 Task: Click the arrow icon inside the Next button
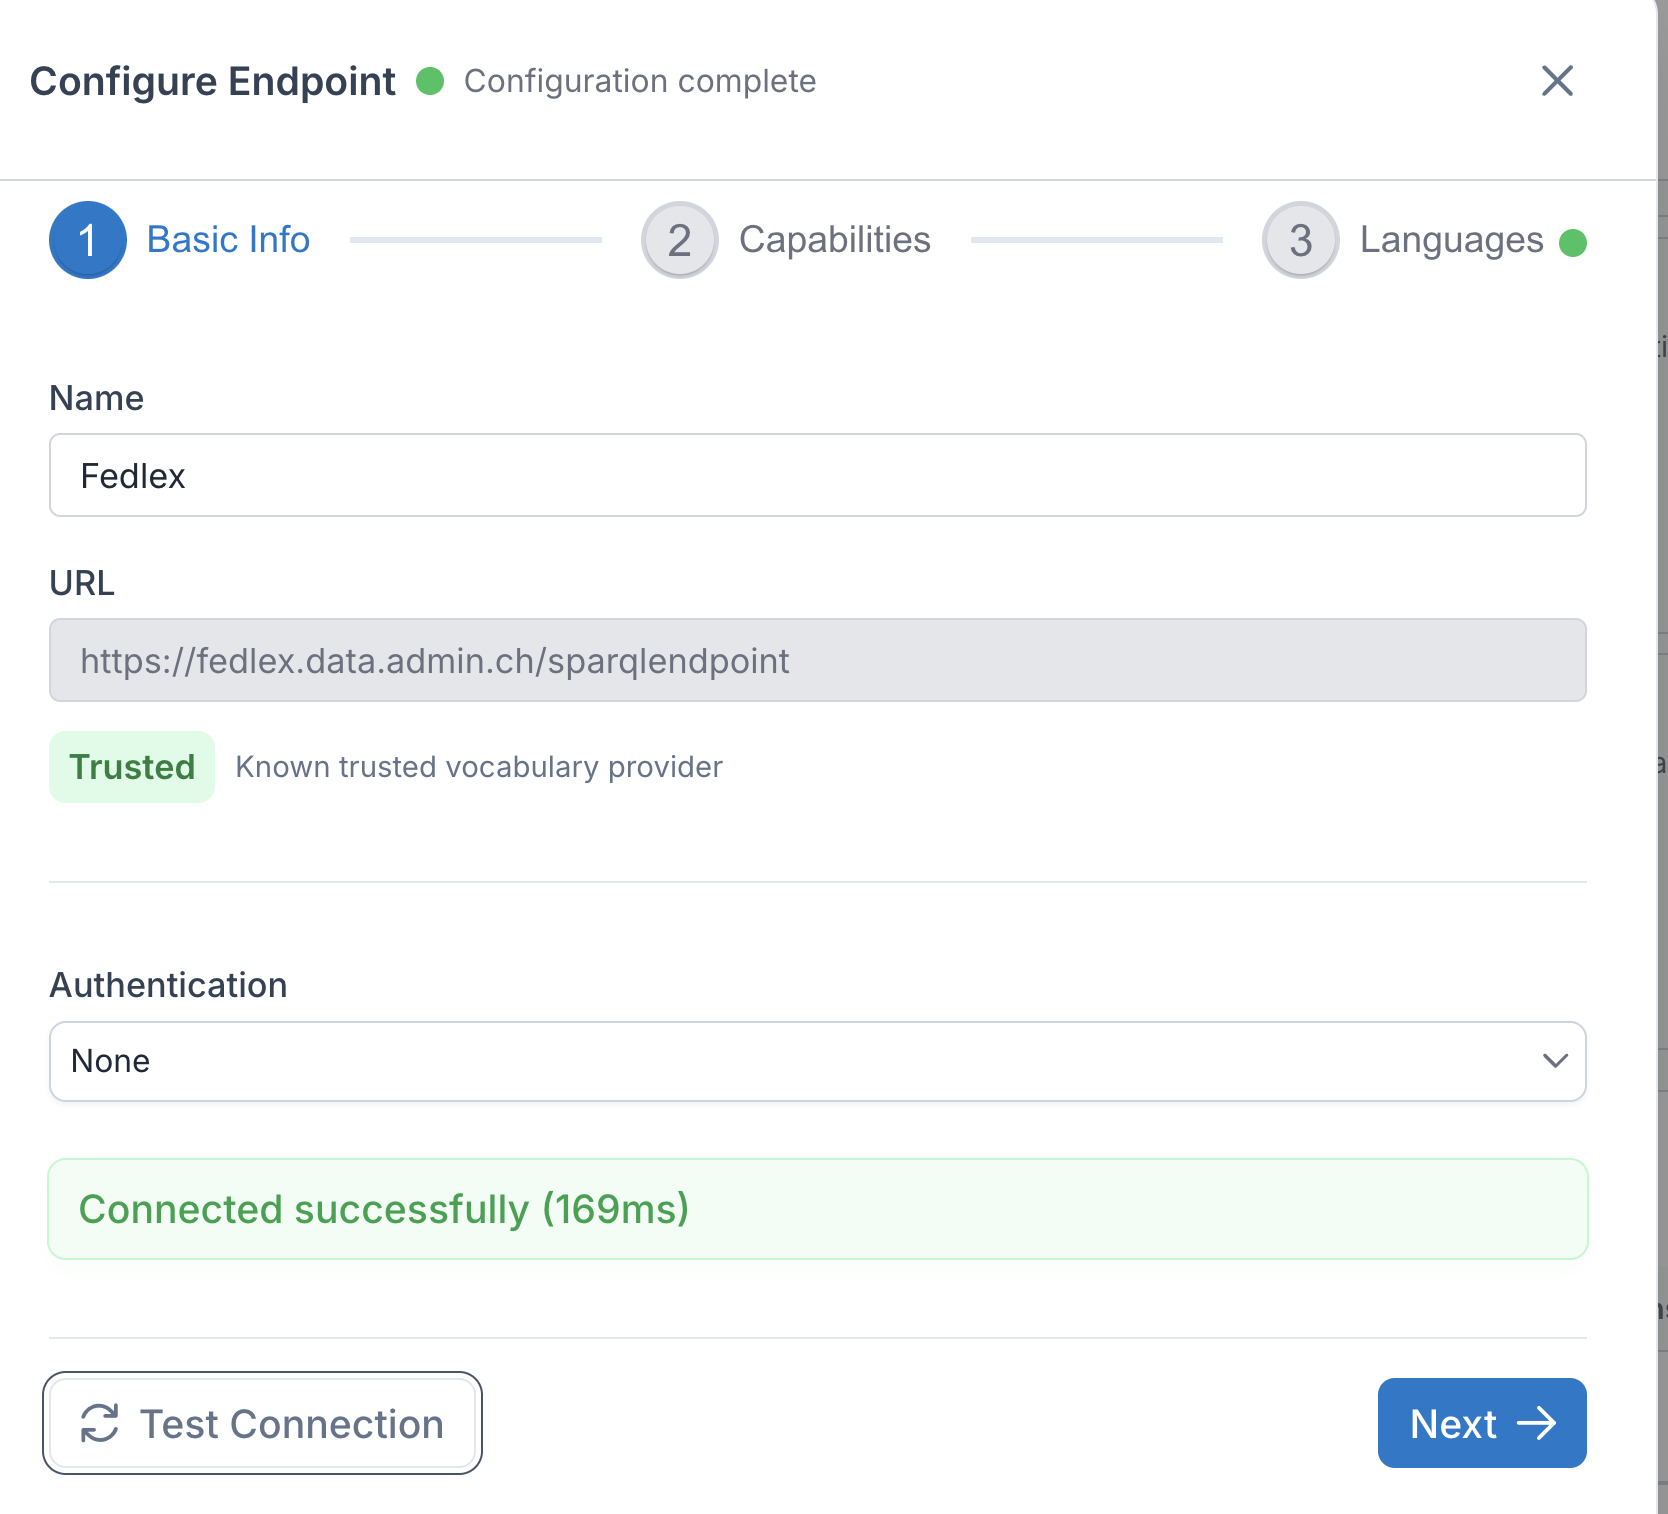(x=1537, y=1423)
